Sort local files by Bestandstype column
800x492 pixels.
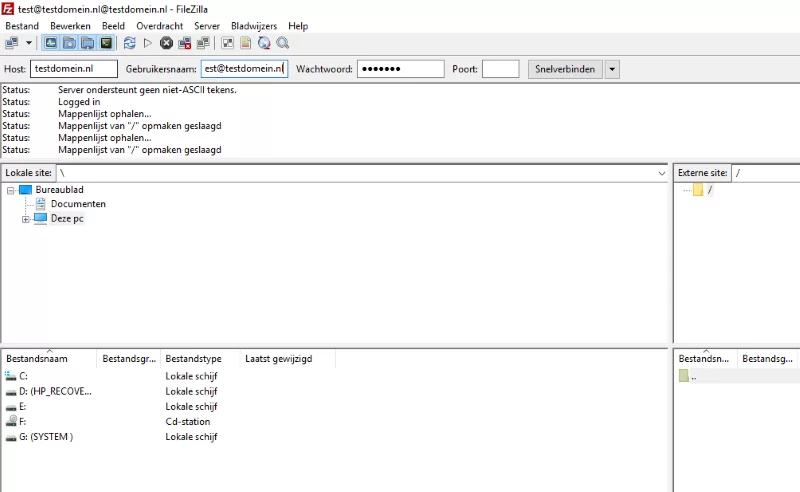(x=200, y=359)
